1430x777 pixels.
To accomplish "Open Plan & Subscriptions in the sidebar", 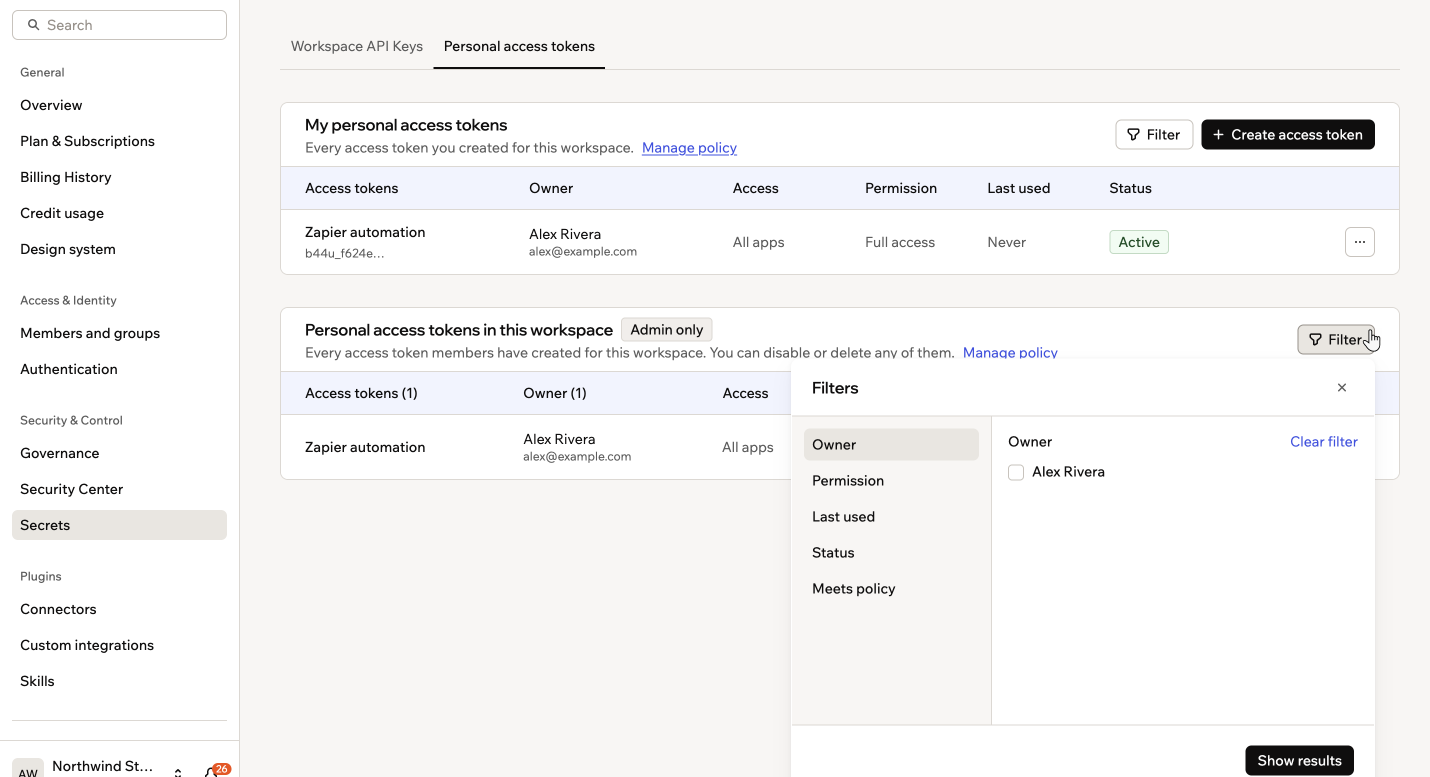I will (x=119, y=141).
